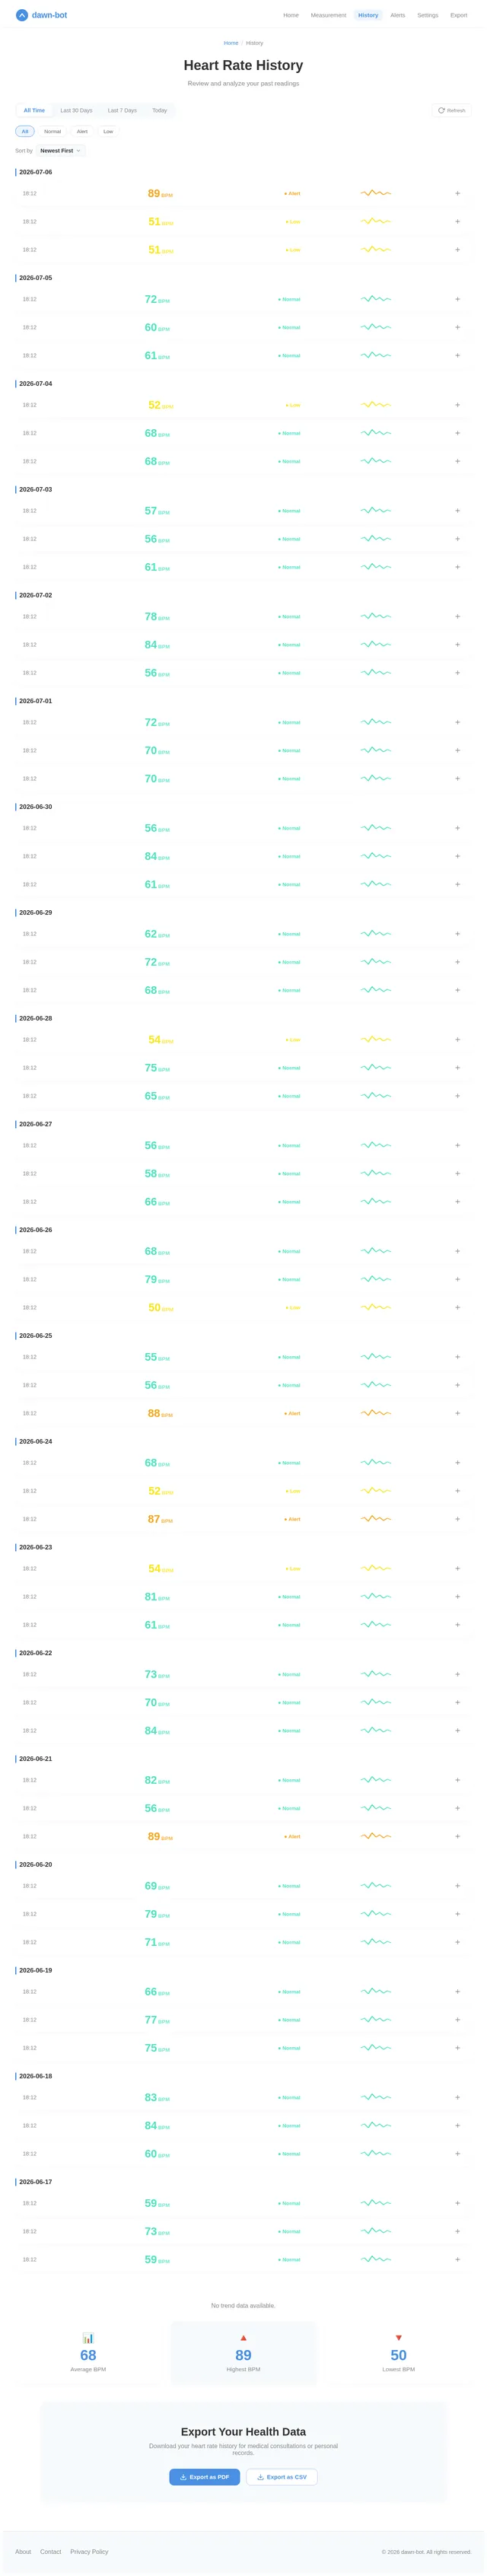Screen dimensions: 487x2576
Task: Select the Low status filter chip
Action: pyautogui.click(x=108, y=131)
